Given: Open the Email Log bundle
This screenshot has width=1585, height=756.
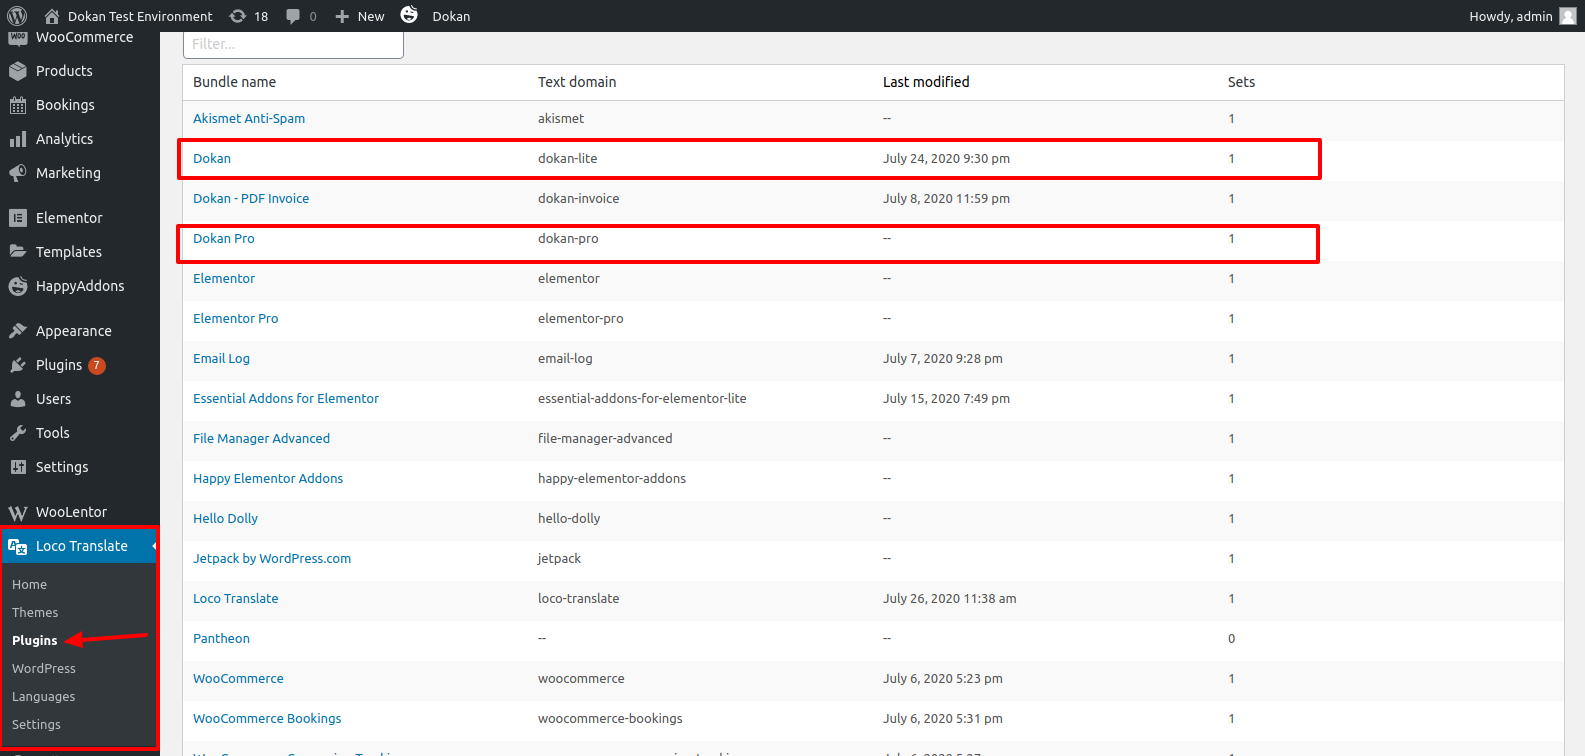Looking at the screenshot, I should [221, 358].
